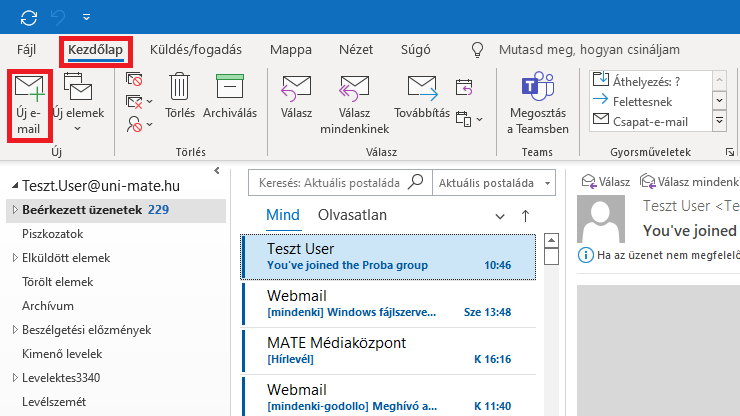The image size is (740, 416).
Task: Expand the Beérkezett üzenetek folder
Action: (x=12, y=210)
